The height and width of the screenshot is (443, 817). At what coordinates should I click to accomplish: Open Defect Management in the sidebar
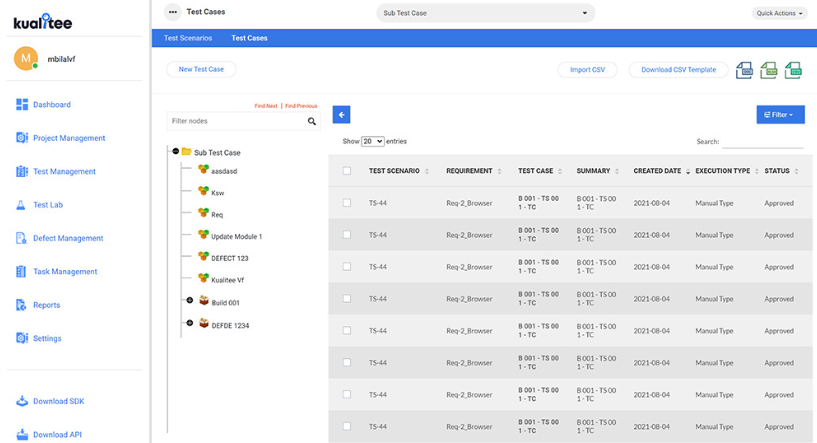tap(68, 238)
